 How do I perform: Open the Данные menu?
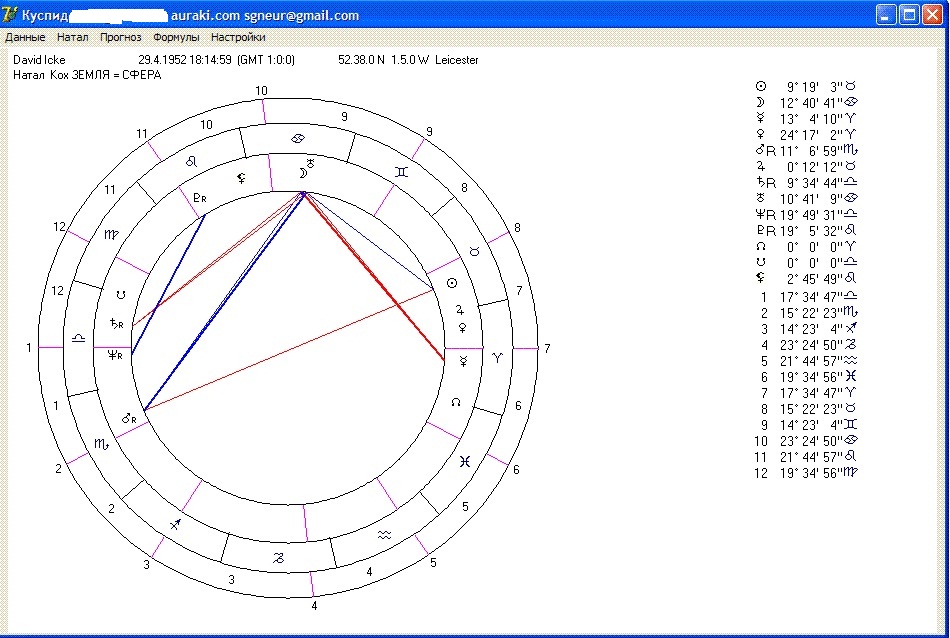pyautogui.click(x=25, y=37)
